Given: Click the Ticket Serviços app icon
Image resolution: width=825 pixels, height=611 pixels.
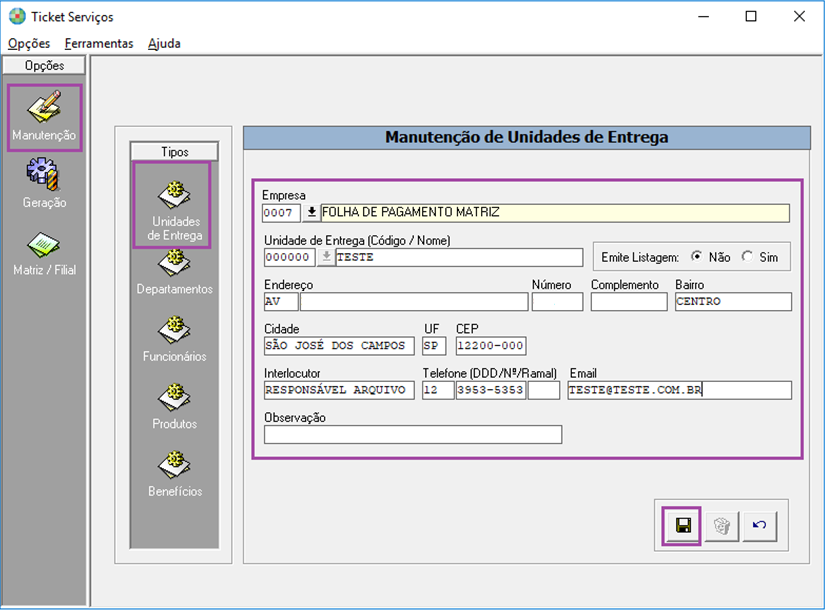Looking at the screenshot, I should tap(17, 16).
